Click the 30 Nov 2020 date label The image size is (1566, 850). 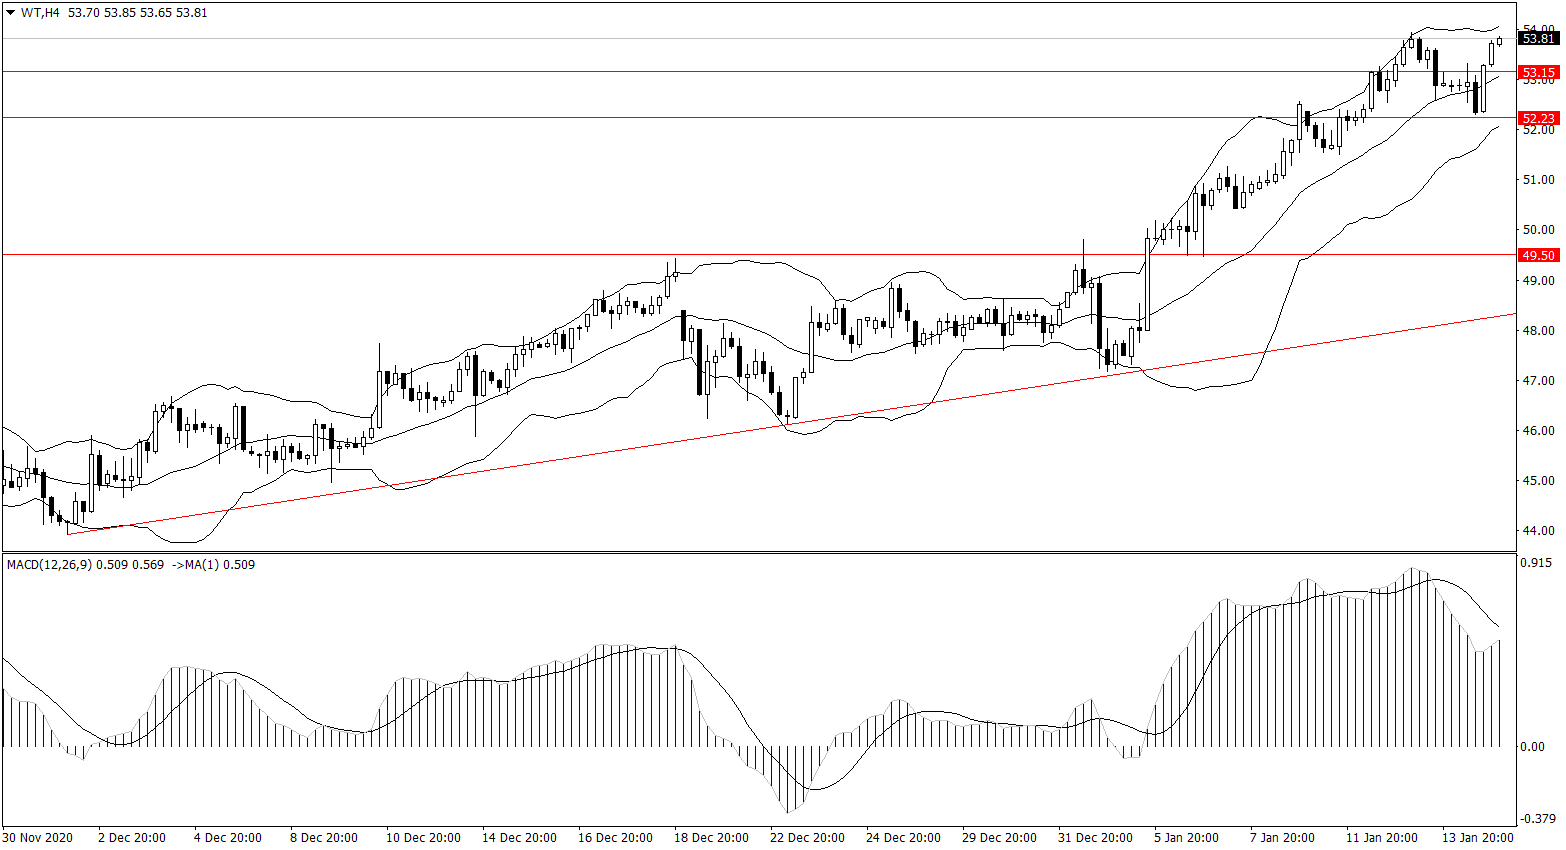(x=38, y=838)
